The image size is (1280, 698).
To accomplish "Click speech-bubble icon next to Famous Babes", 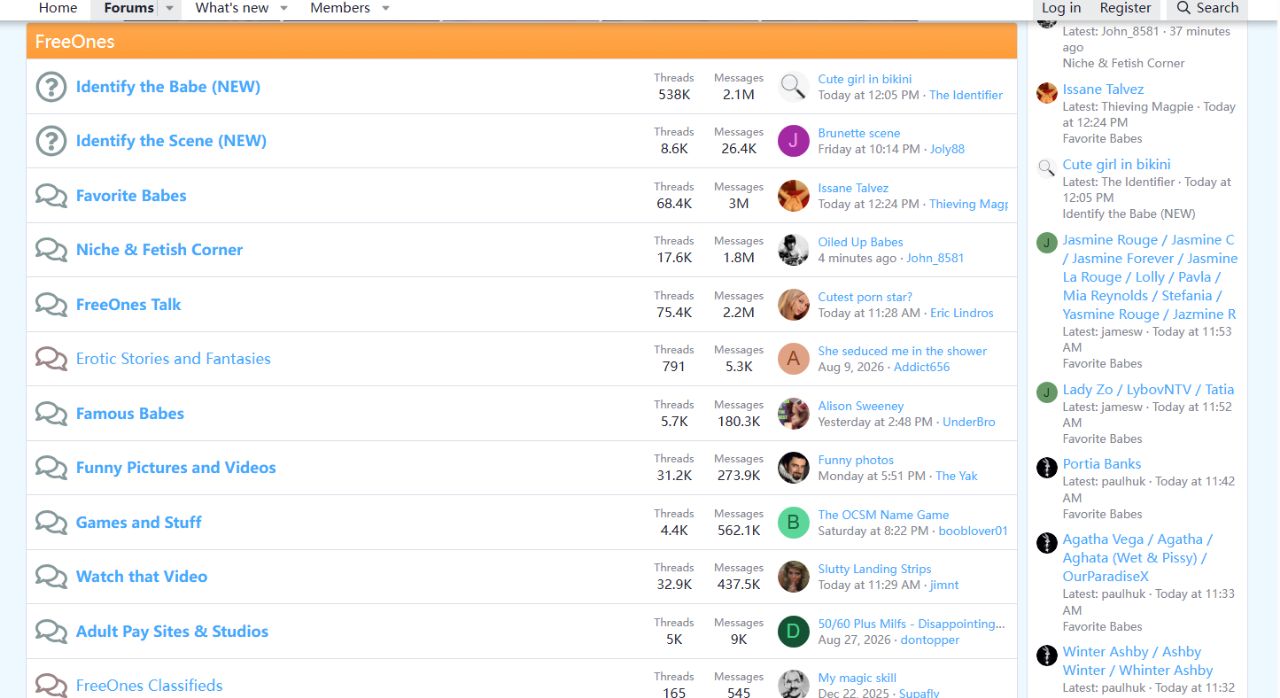I will (51, 413).
